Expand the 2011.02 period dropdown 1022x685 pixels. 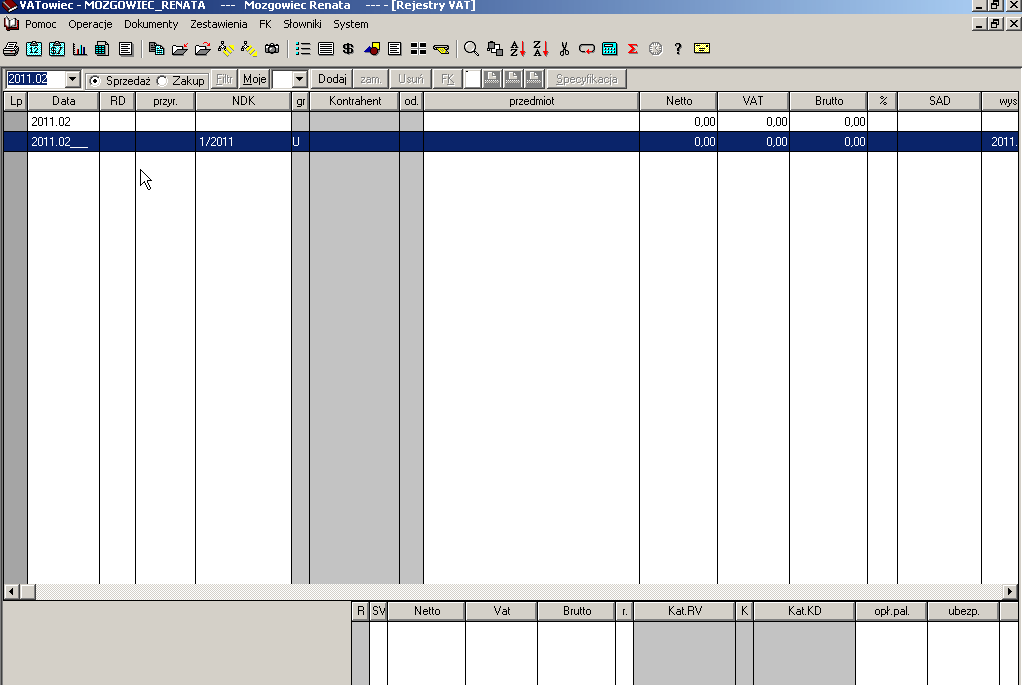72,79
